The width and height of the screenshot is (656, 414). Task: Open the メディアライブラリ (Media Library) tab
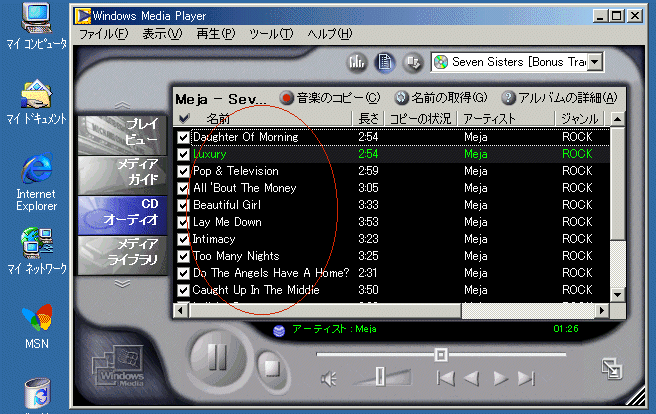pyautogui.click(x=123, y=255)
